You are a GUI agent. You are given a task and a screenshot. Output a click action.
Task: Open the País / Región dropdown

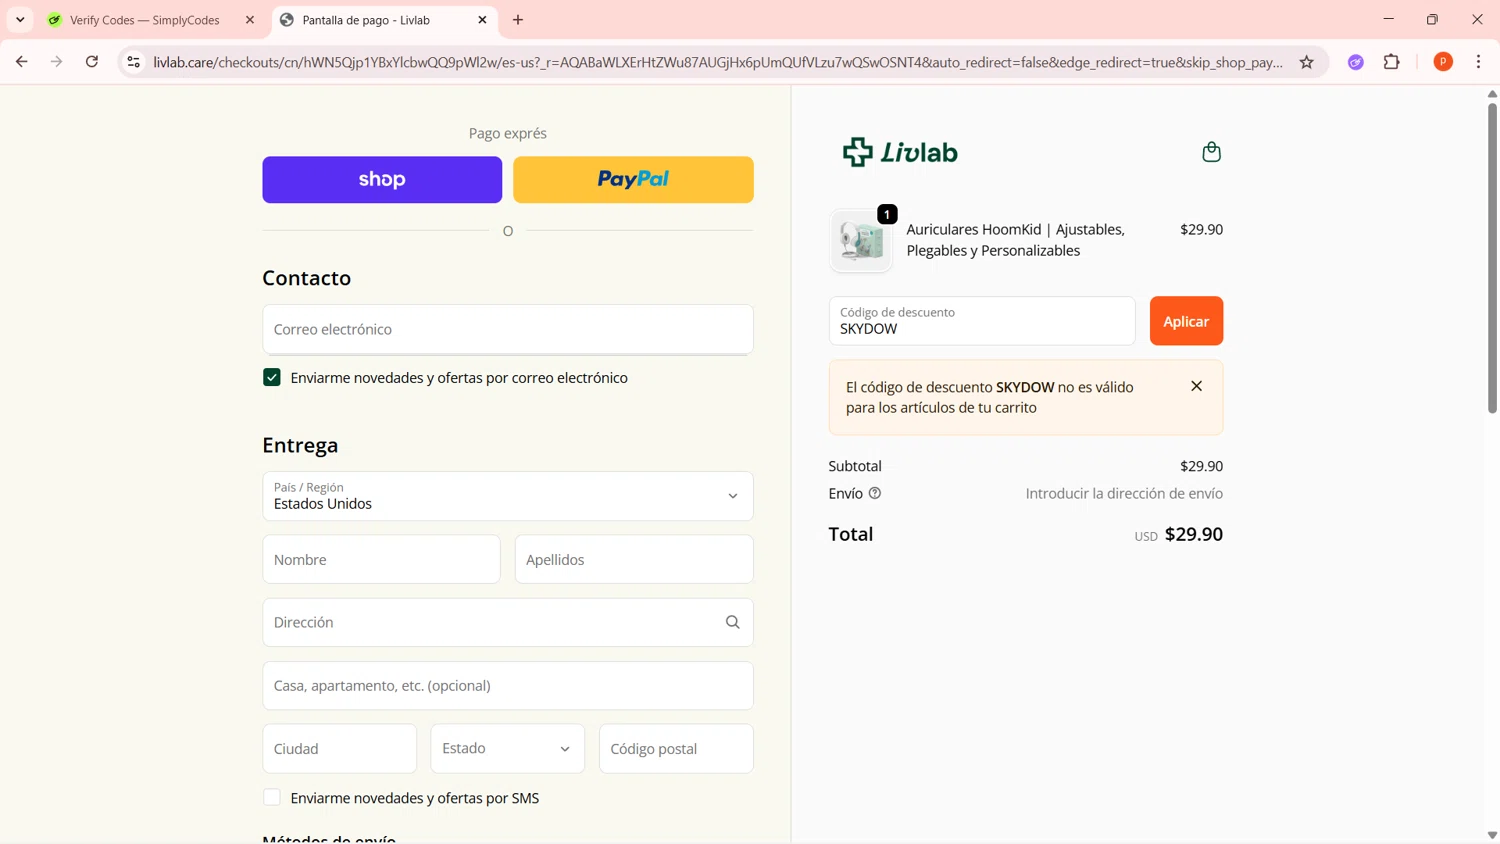coord(508,496)
